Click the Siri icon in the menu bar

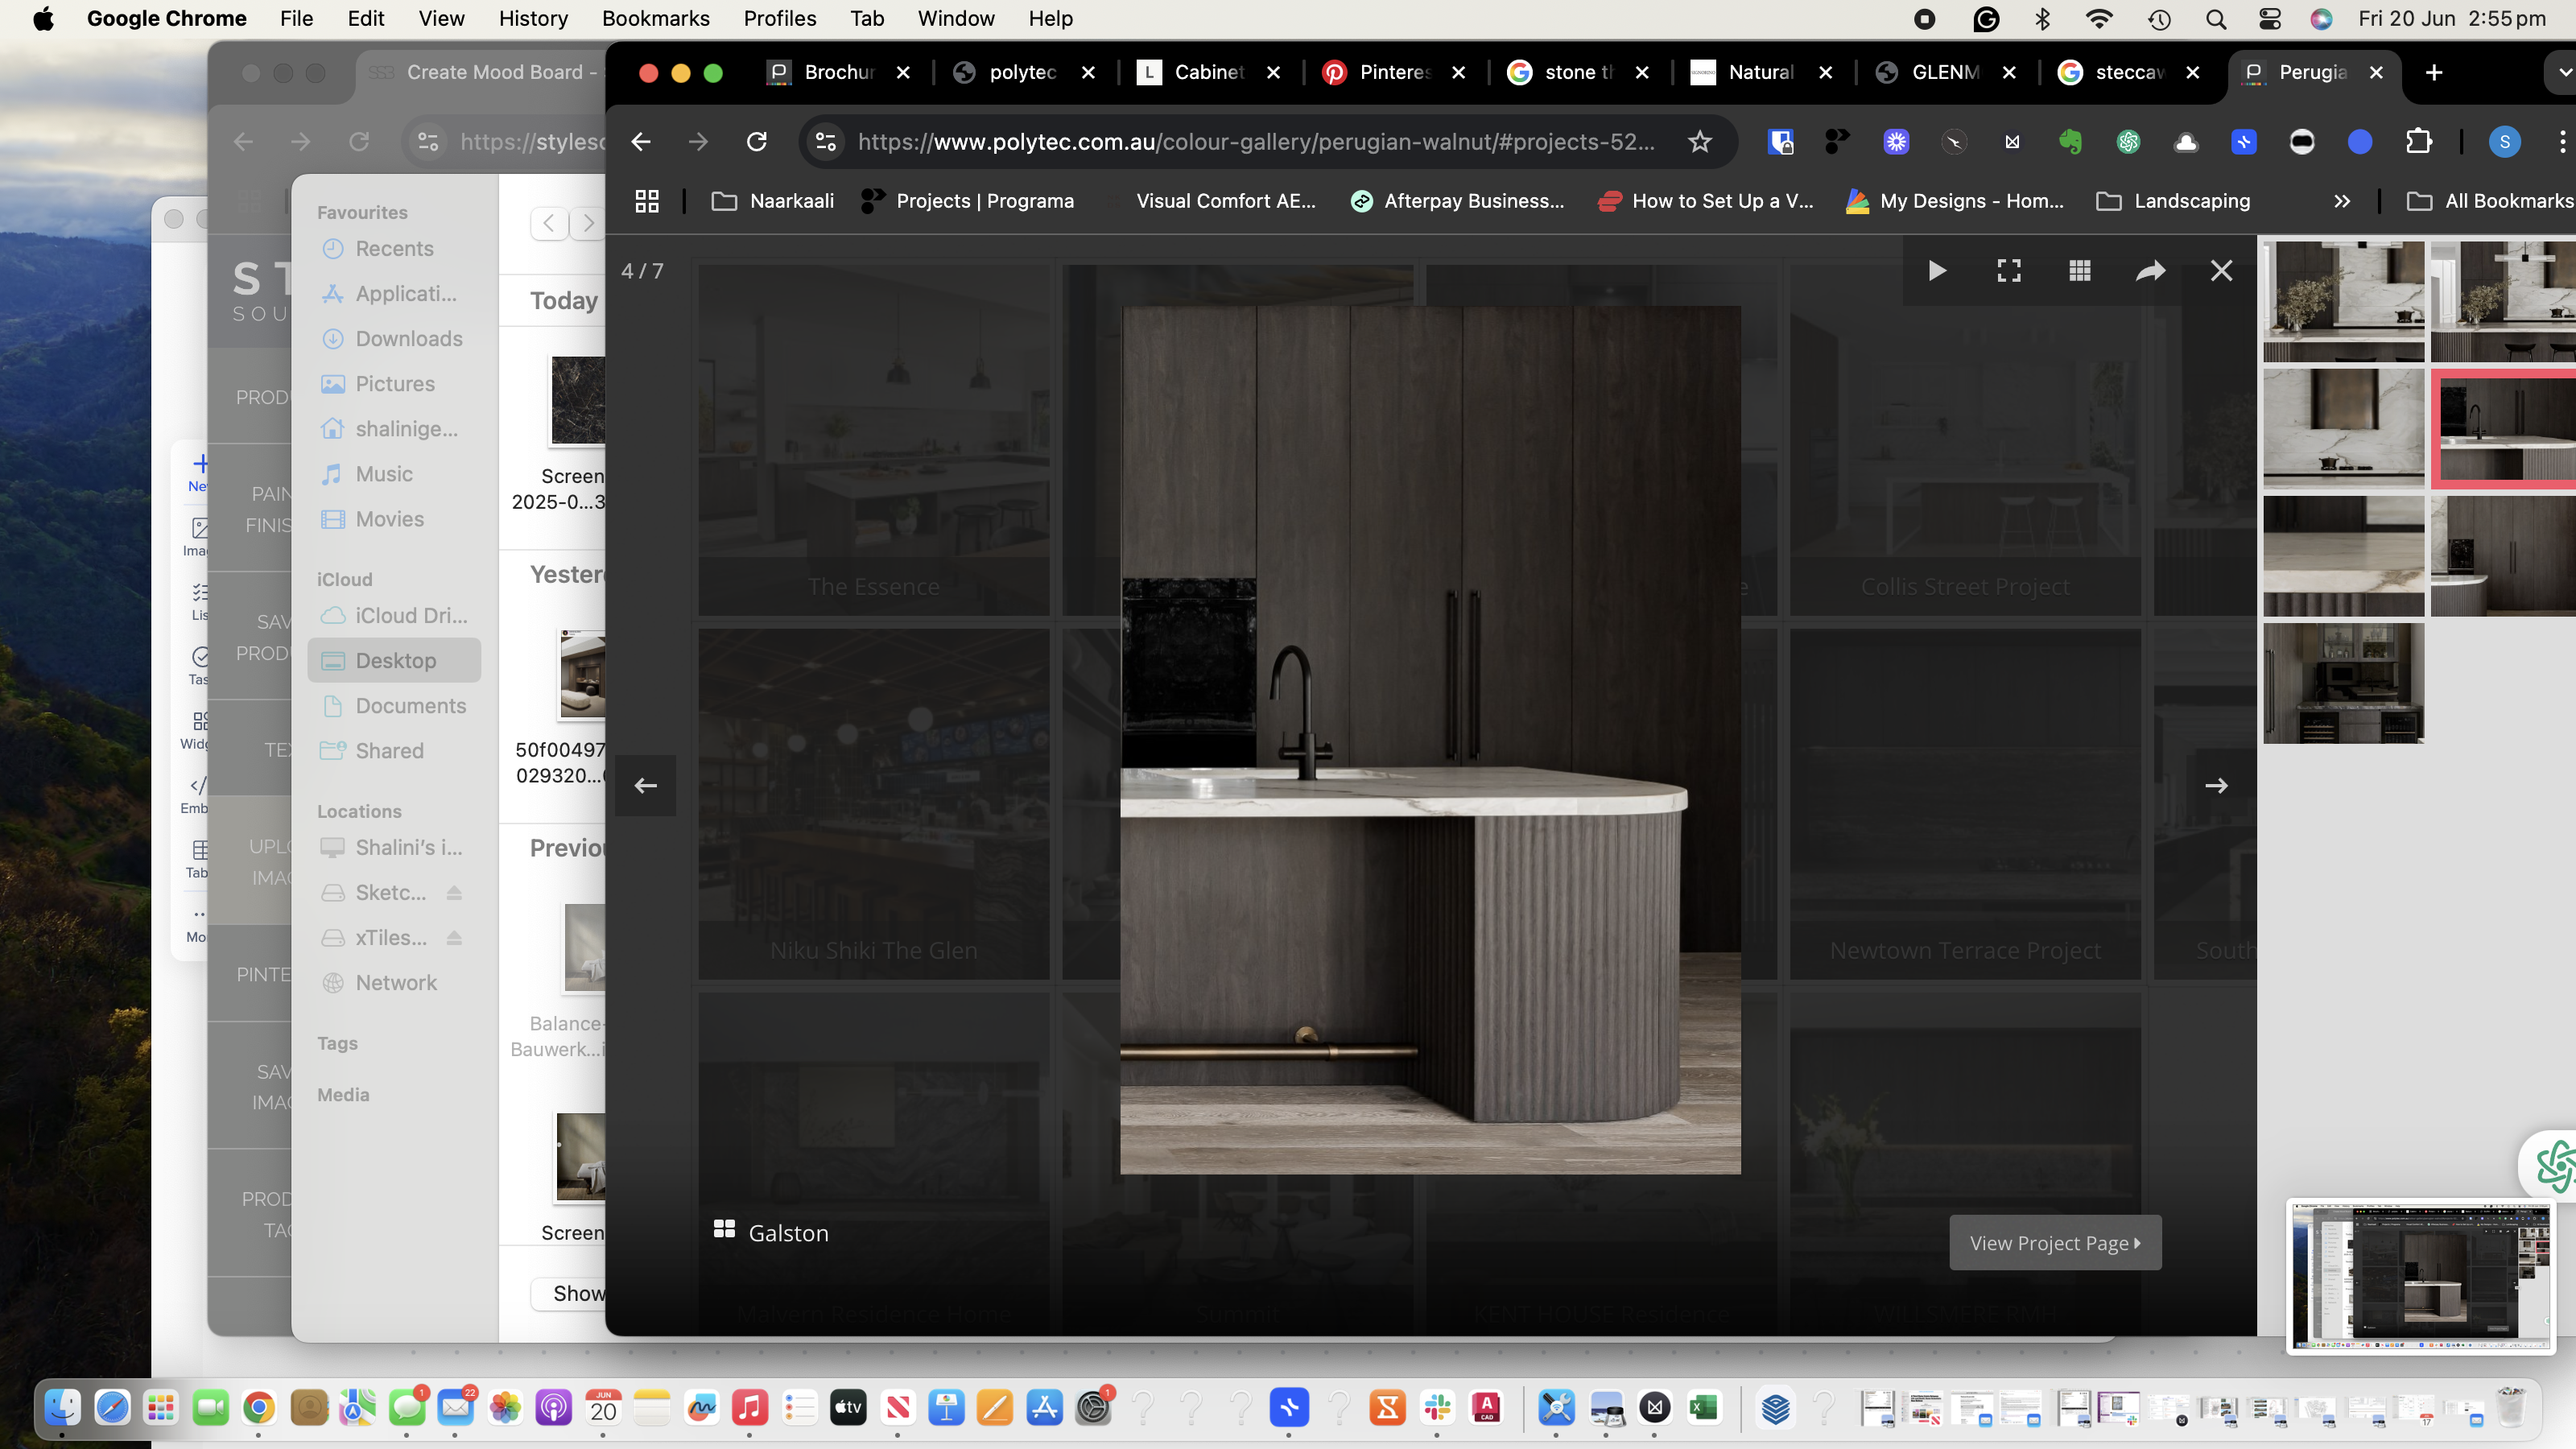coord(2321,18)
